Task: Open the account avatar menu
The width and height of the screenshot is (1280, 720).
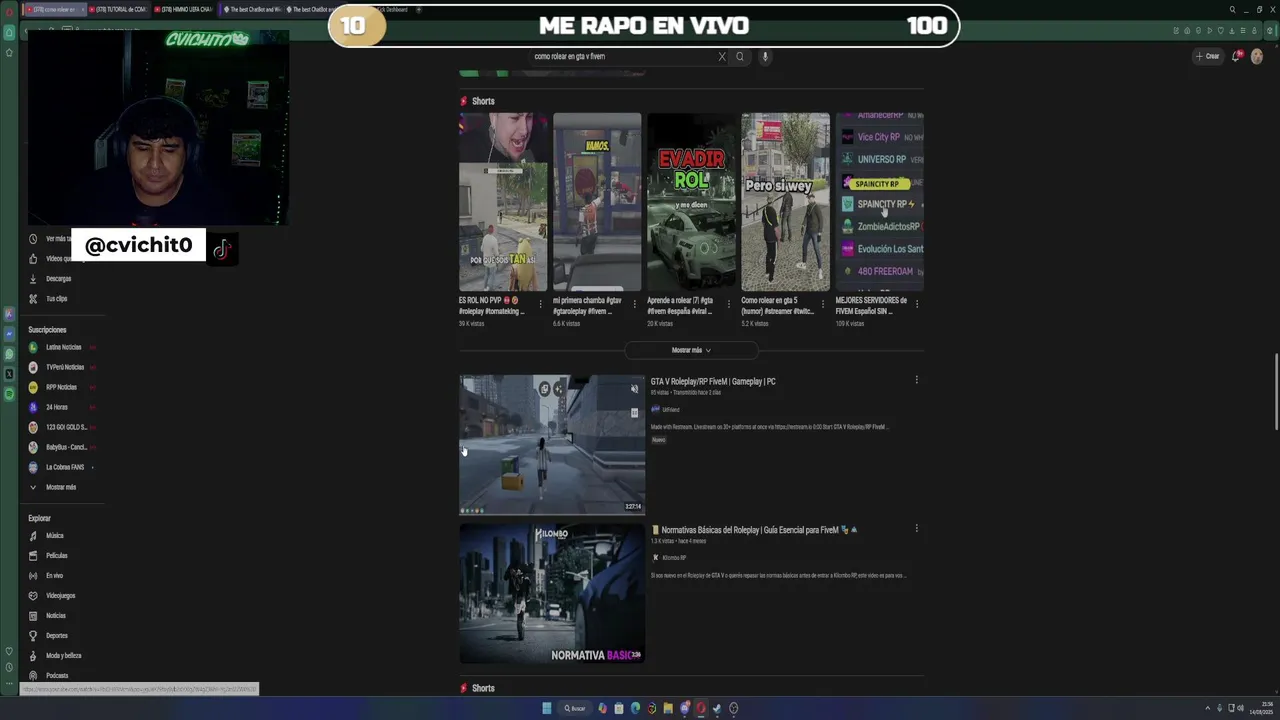Action: click(1257, 56)
